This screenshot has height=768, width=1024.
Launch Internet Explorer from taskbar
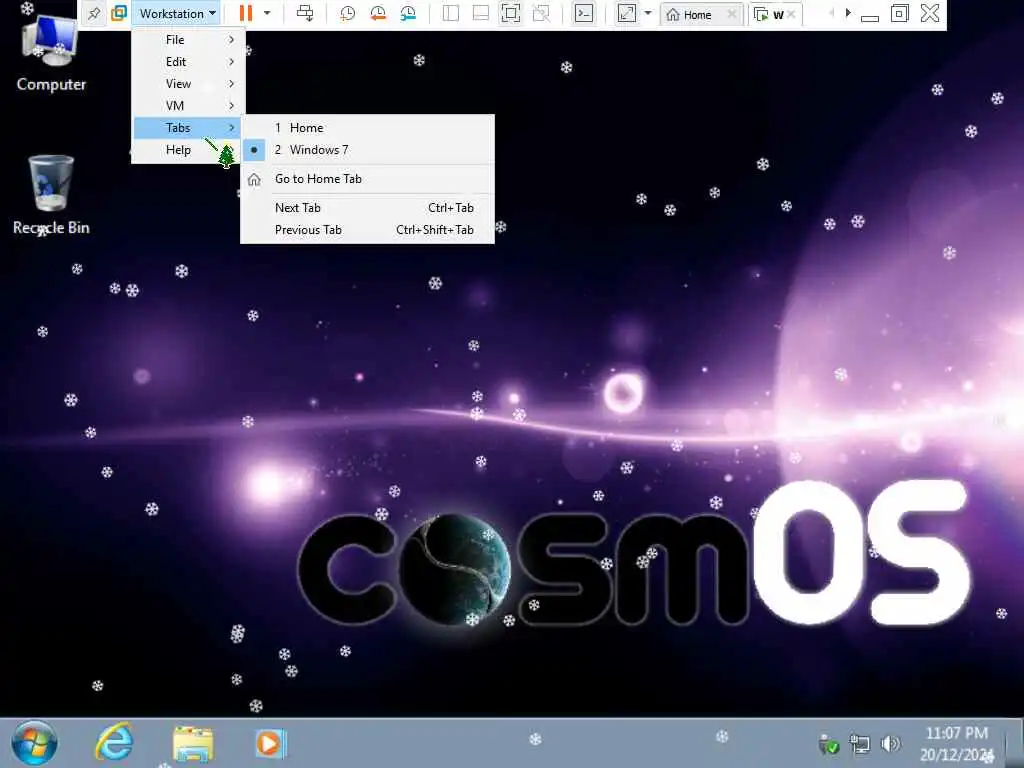114,743
